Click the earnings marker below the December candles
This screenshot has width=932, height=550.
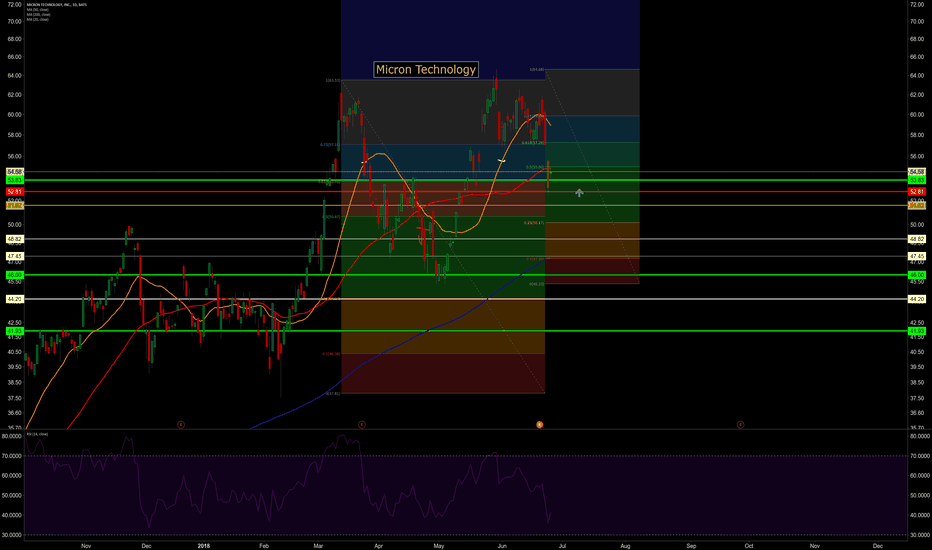181,425
